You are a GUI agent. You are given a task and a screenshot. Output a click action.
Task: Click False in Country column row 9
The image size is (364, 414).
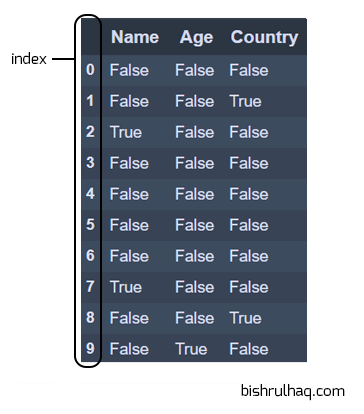click(249, 349)
